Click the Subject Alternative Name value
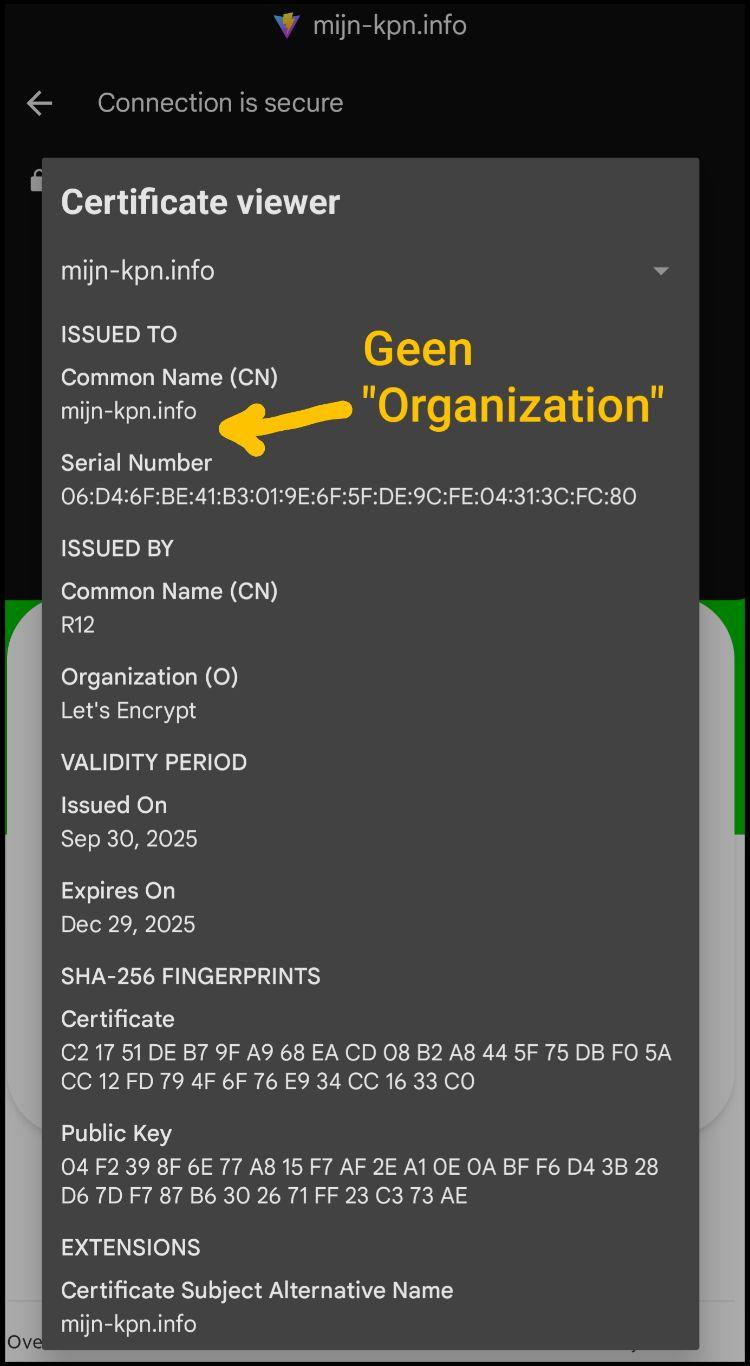The width and height of the screenshot is (750, 1366). [x=128, y=1324]
